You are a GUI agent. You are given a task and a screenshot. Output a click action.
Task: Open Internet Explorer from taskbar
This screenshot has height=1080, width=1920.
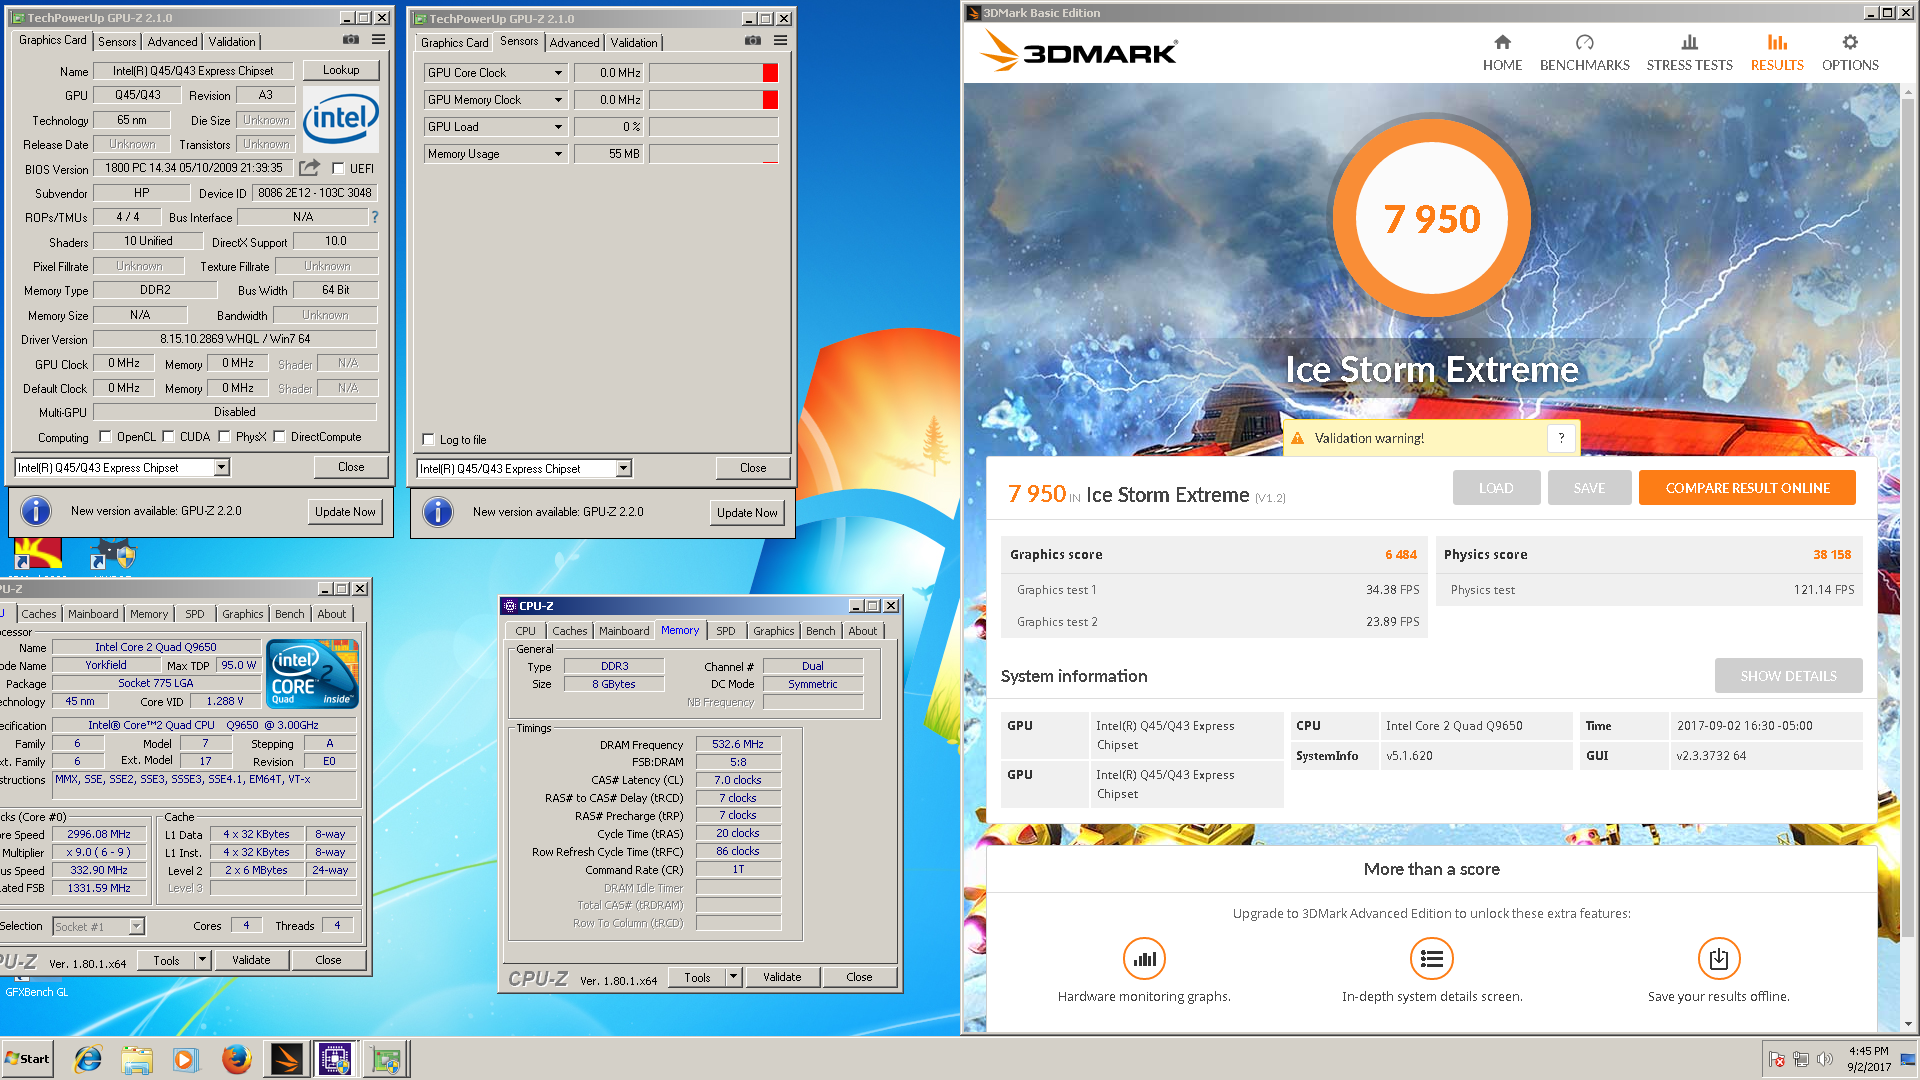(x=88, y=1059)
